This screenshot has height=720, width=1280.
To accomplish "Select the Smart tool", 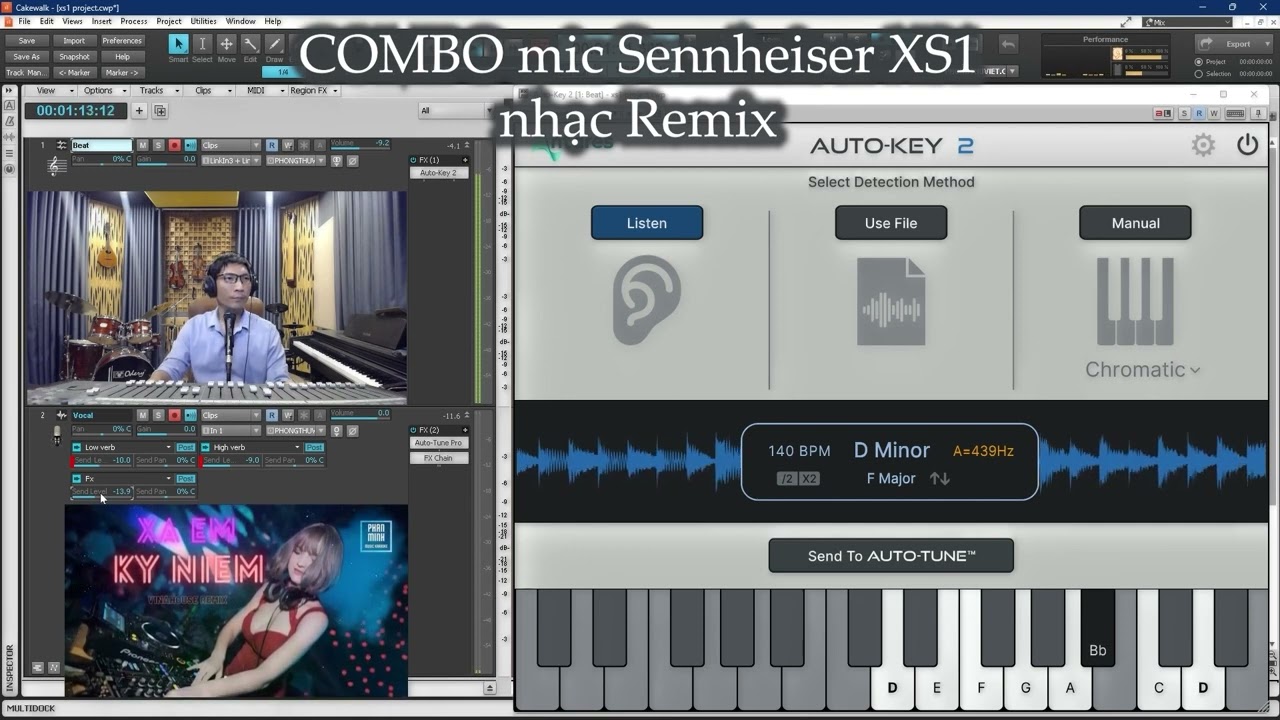I will [x=178, y=44].
